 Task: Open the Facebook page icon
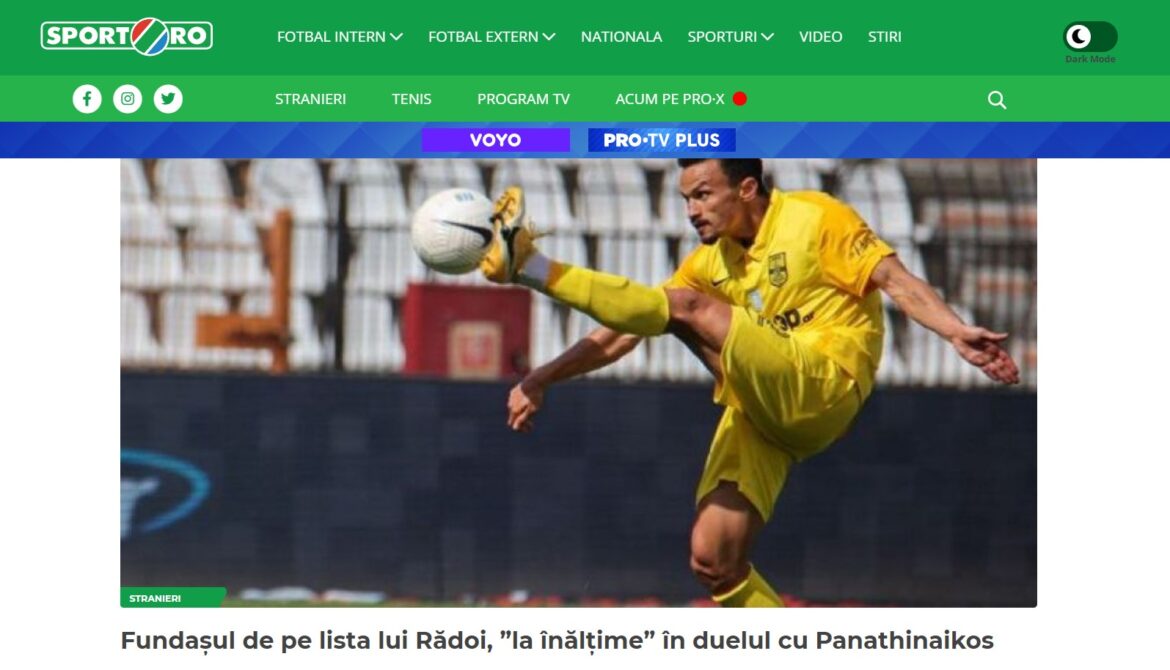coord(87,98)
